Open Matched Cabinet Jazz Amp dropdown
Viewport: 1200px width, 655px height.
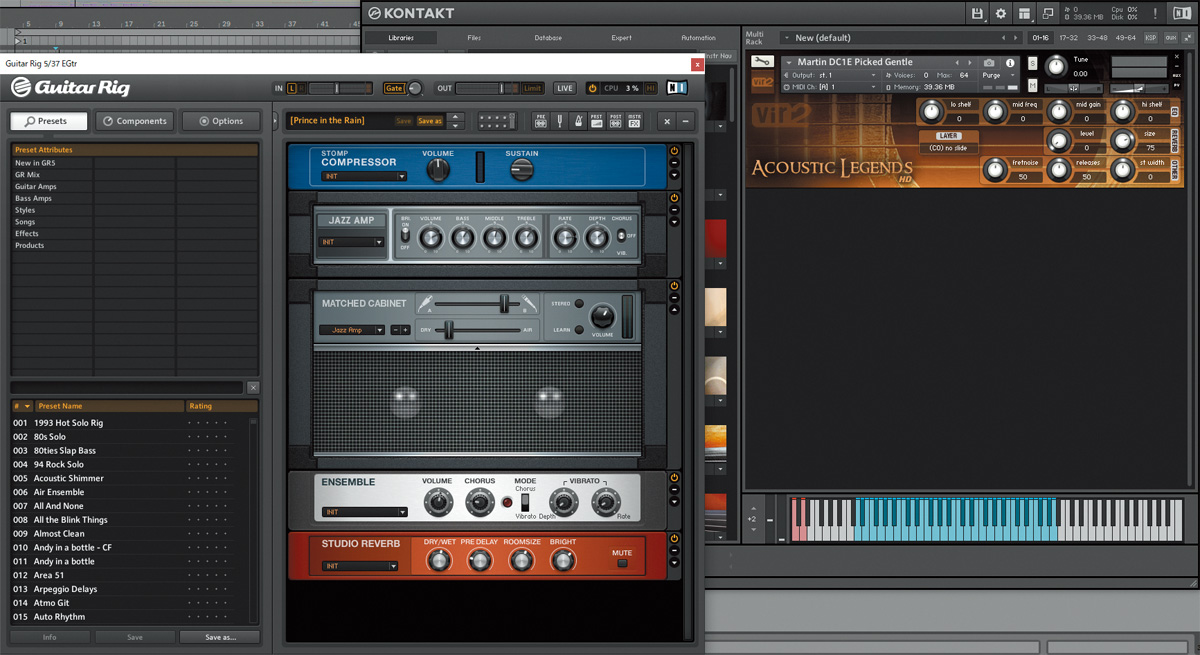click(352, 330)
